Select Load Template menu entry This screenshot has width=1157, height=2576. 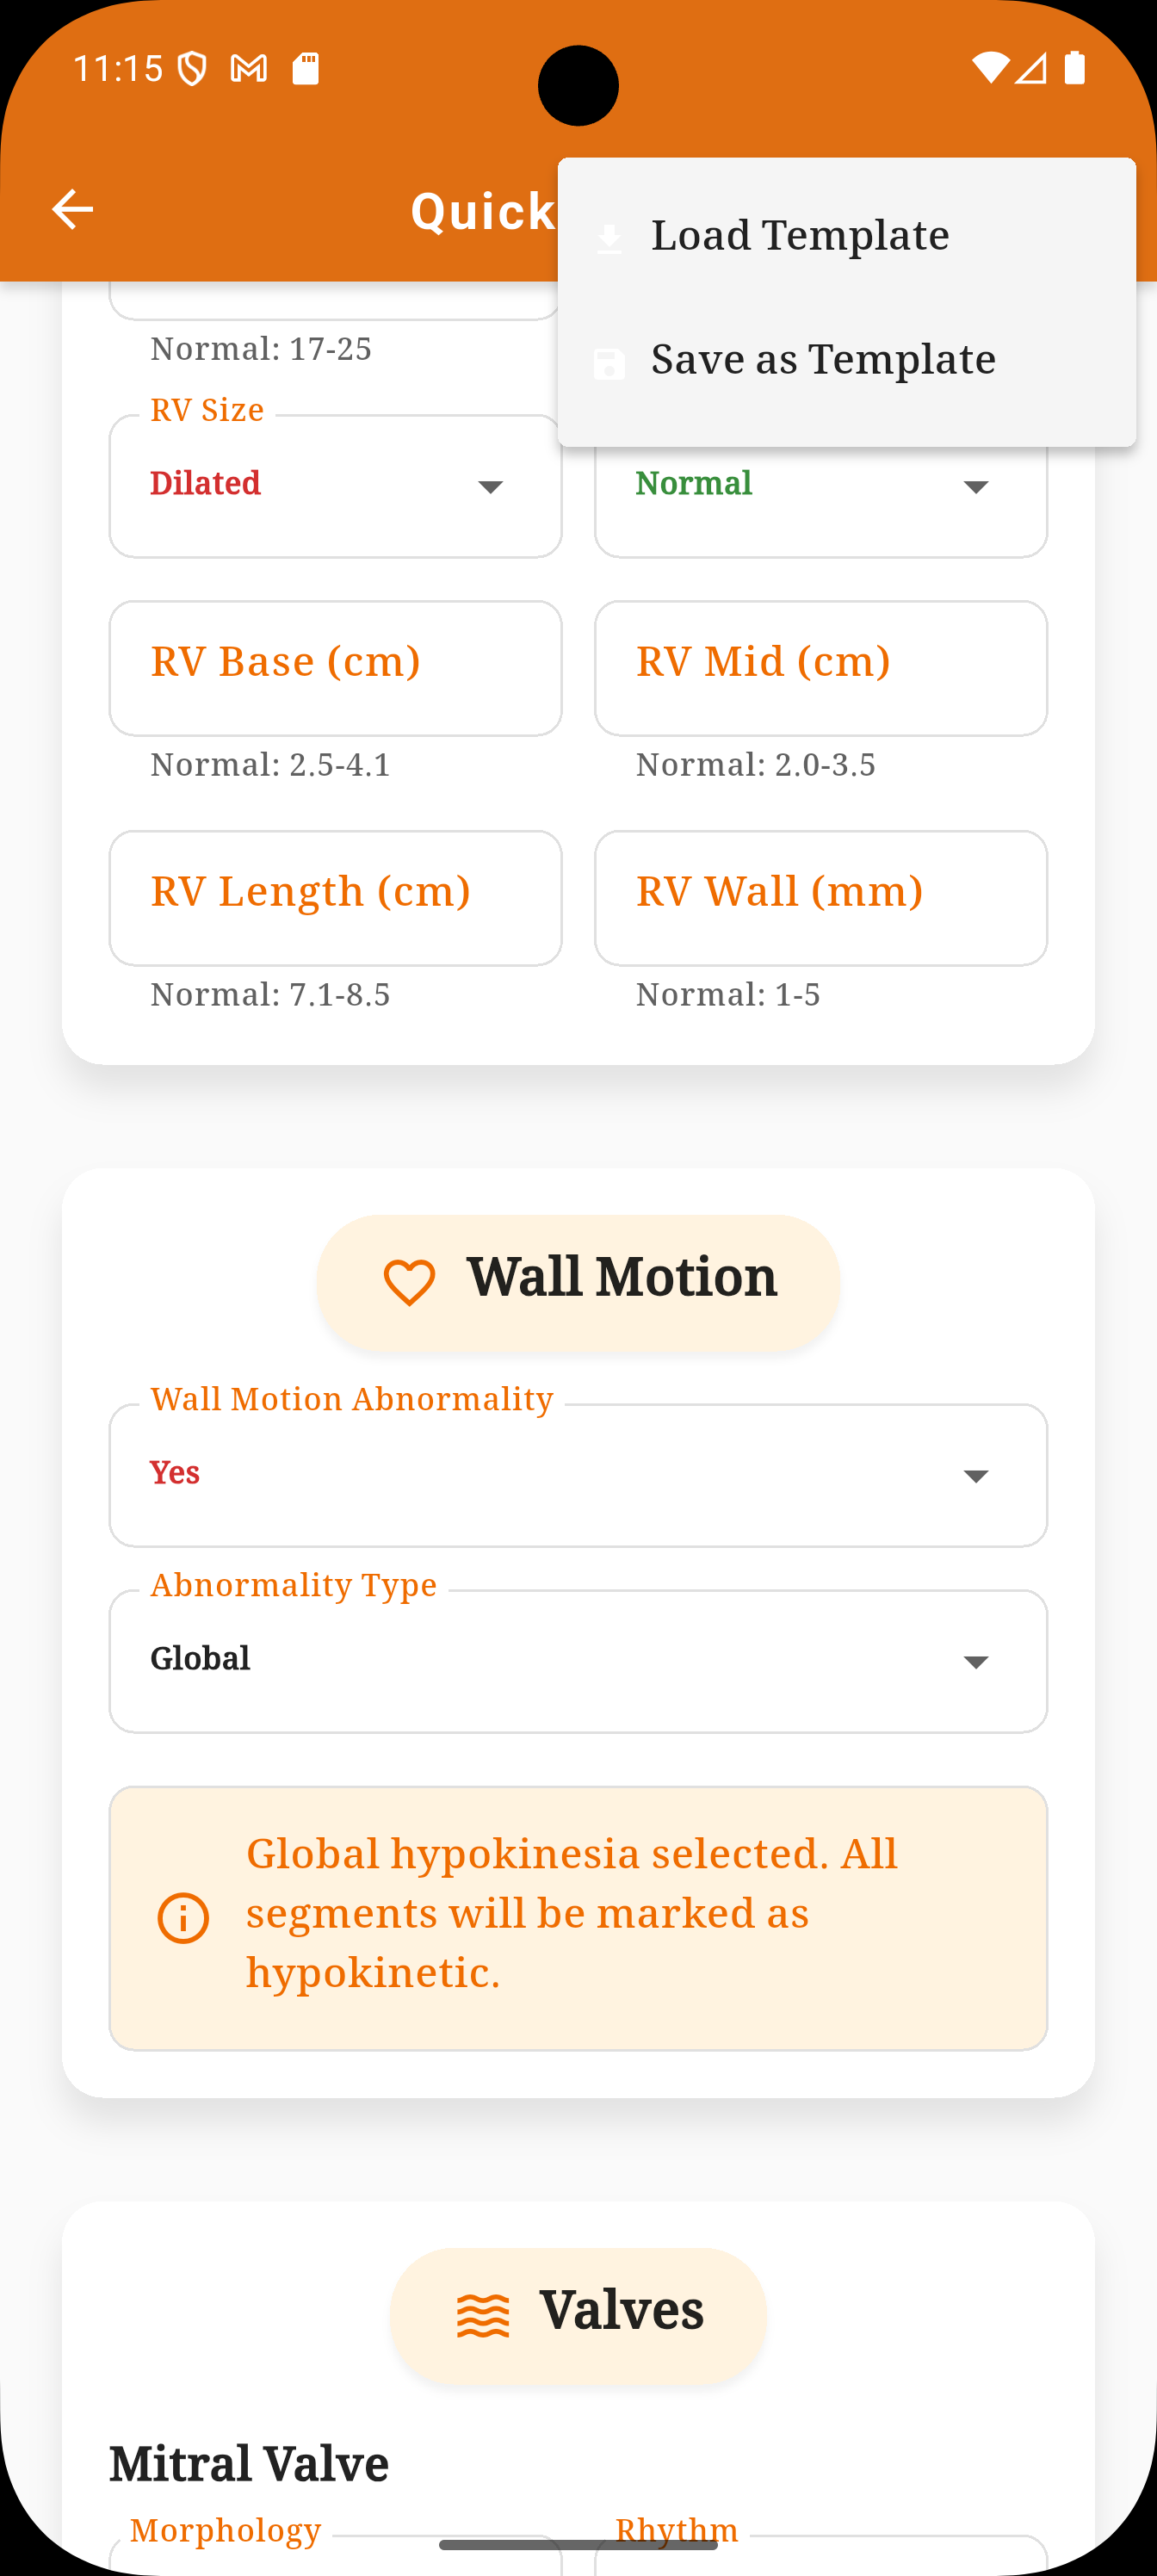(x=847, y=236)
